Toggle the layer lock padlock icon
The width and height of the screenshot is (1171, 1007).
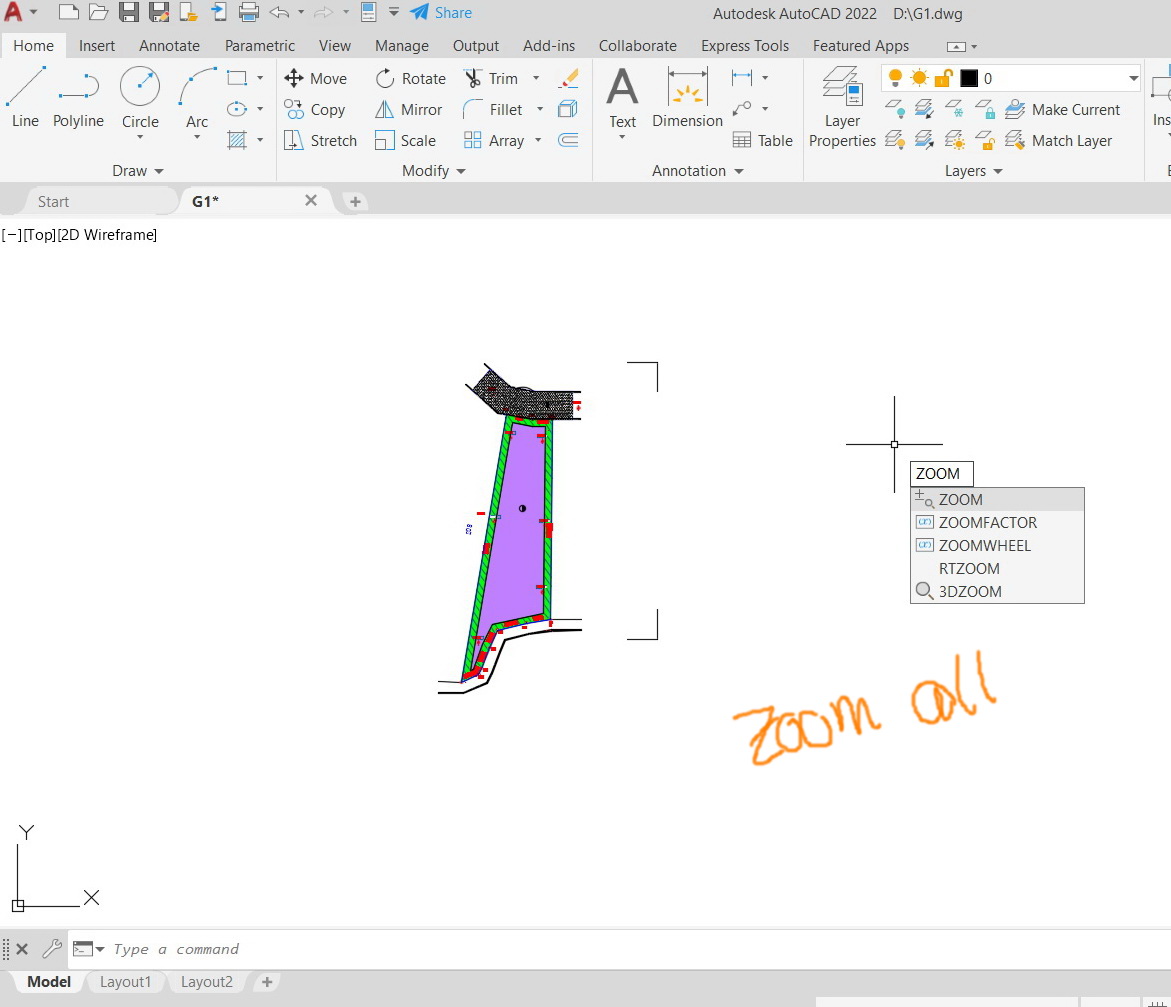tap(943, 79)
